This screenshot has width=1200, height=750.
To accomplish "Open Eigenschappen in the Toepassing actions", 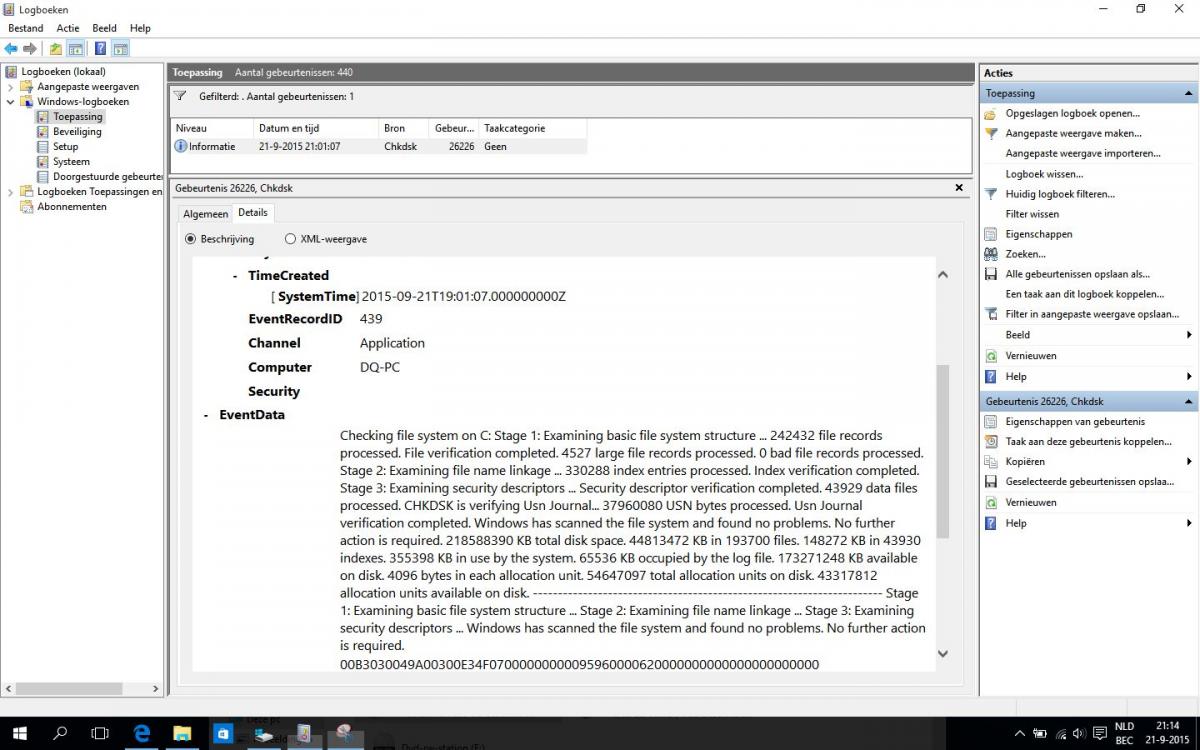I will (1039, 234).
